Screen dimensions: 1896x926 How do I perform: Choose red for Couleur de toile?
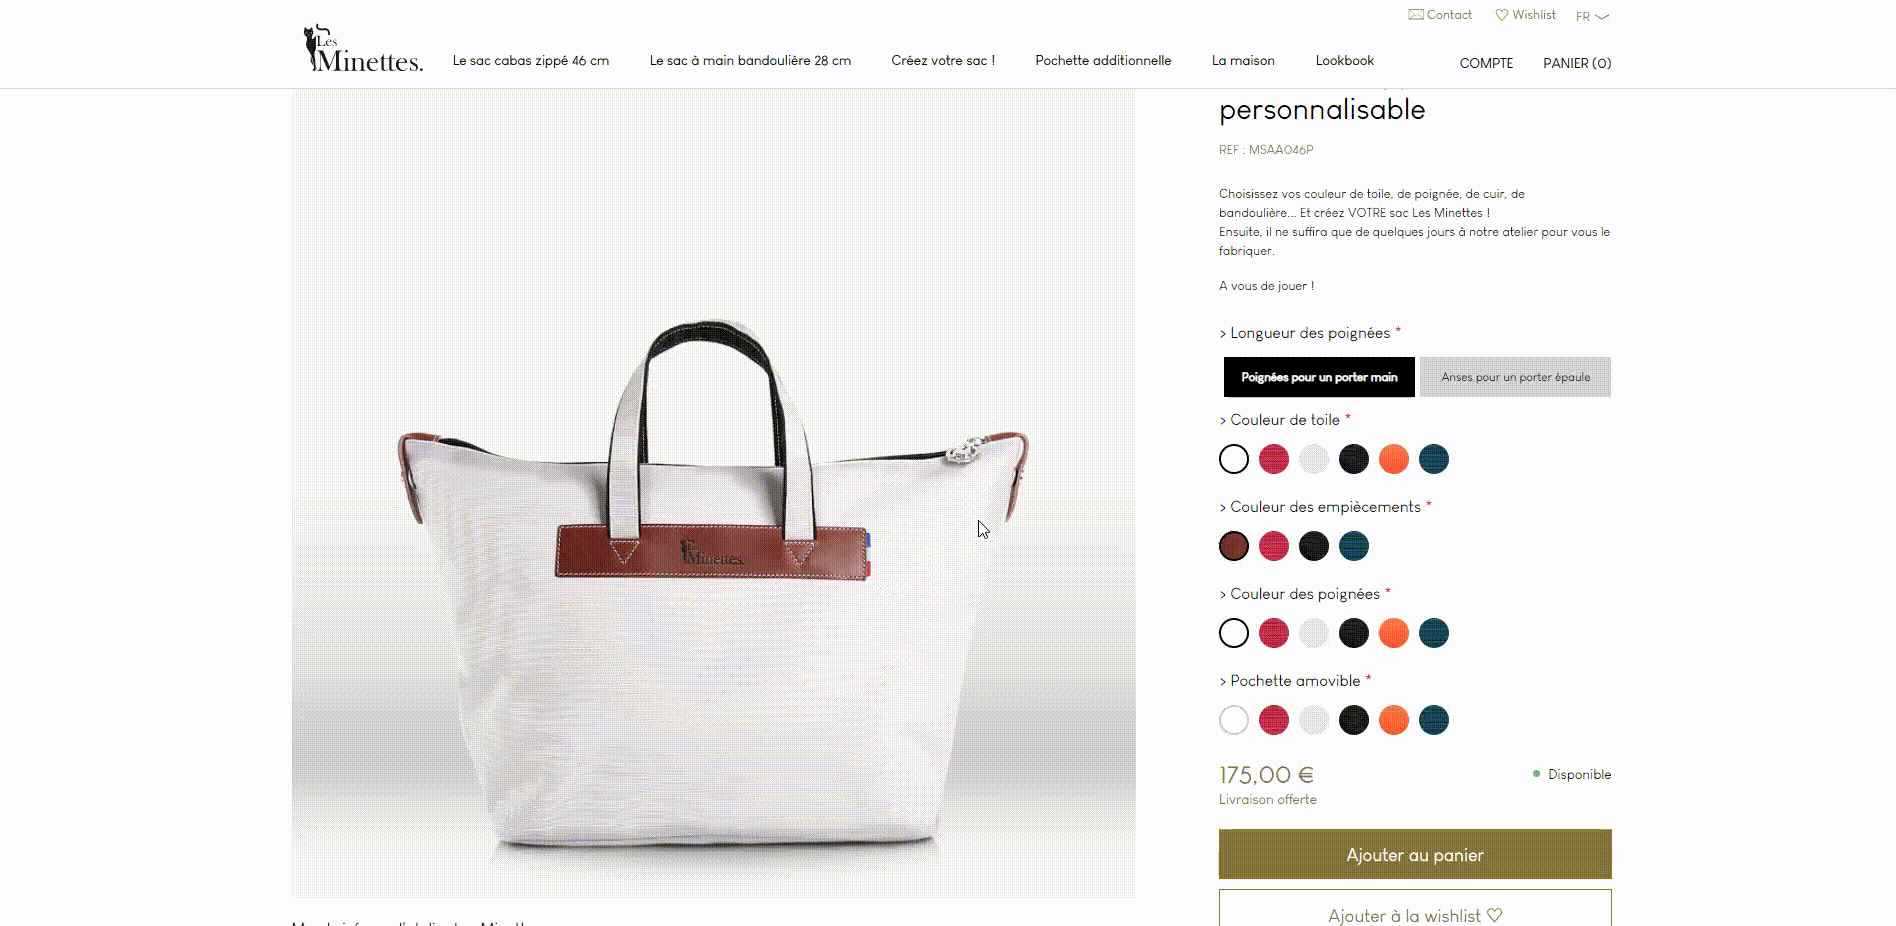coord(1274,459)
